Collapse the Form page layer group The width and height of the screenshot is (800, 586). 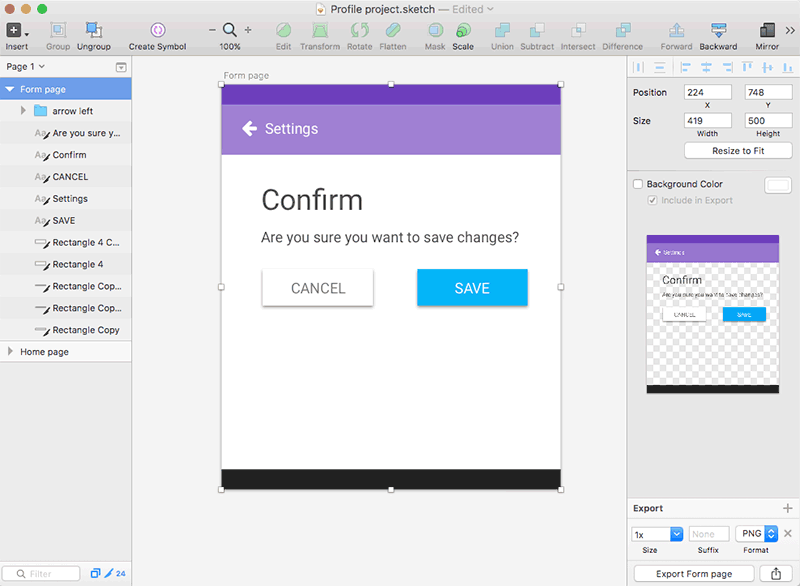point(9,88)
